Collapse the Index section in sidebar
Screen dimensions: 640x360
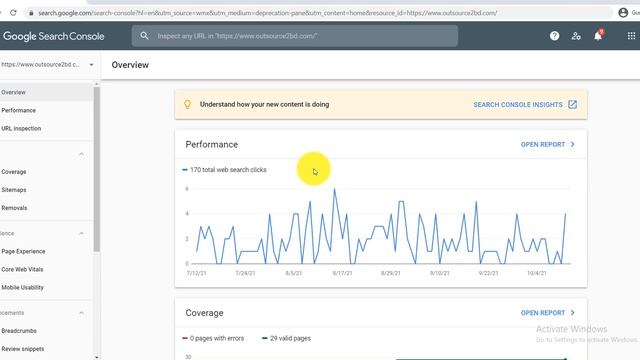tap(82, 154)
